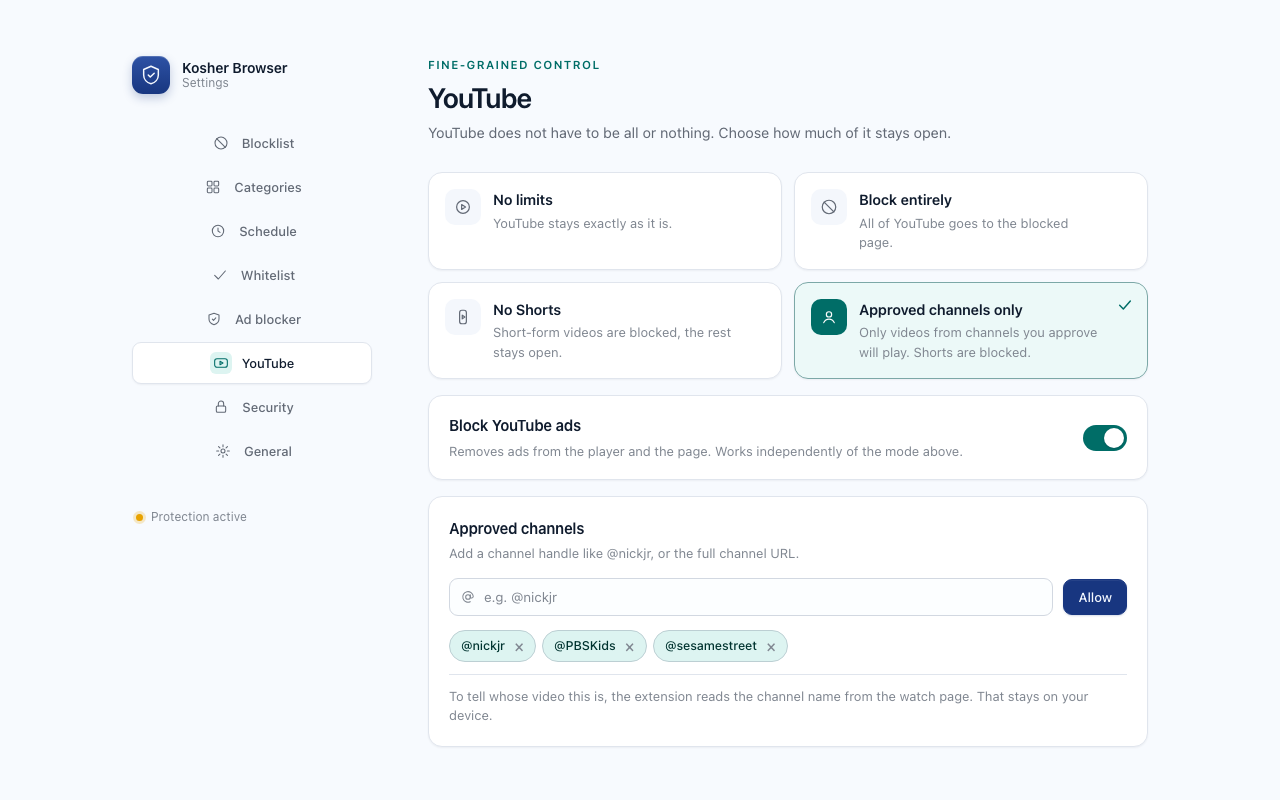Image resolution: width=1280 pixels, height=800 pixels.
Task: Click the blocked-circle icon on Block entirely card
Action: point(829,207)
